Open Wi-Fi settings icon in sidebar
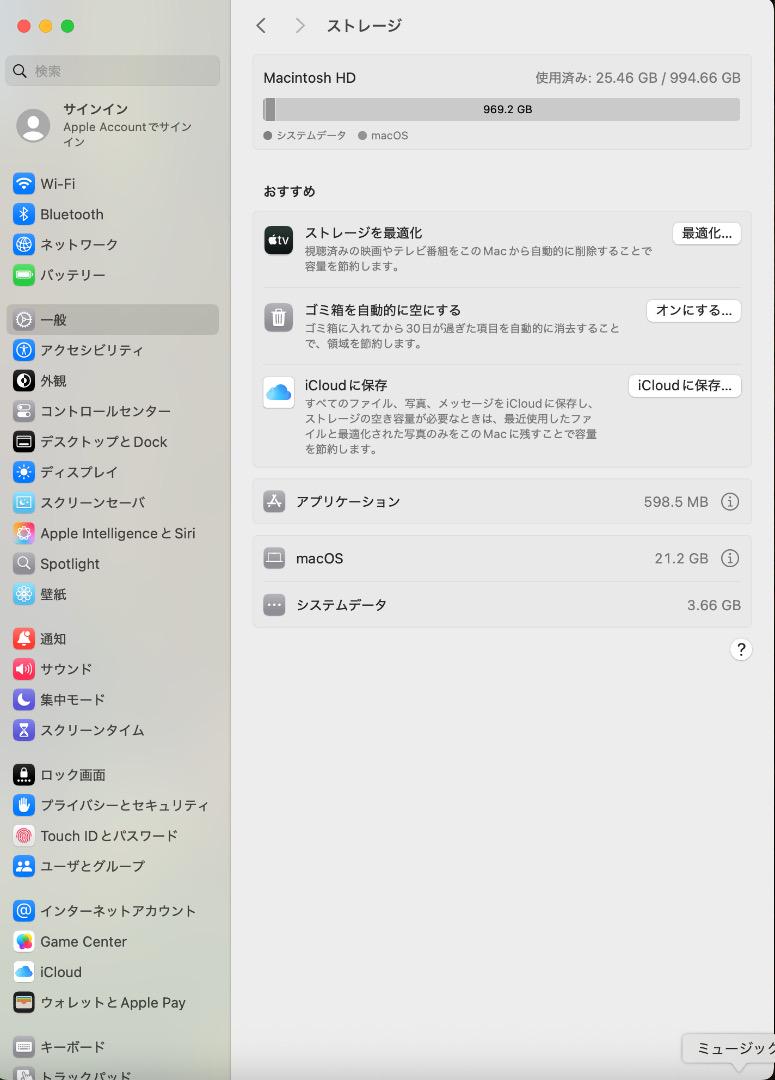Image resolution: width=775 pixels, height=1080 pixels. (23, 184)
